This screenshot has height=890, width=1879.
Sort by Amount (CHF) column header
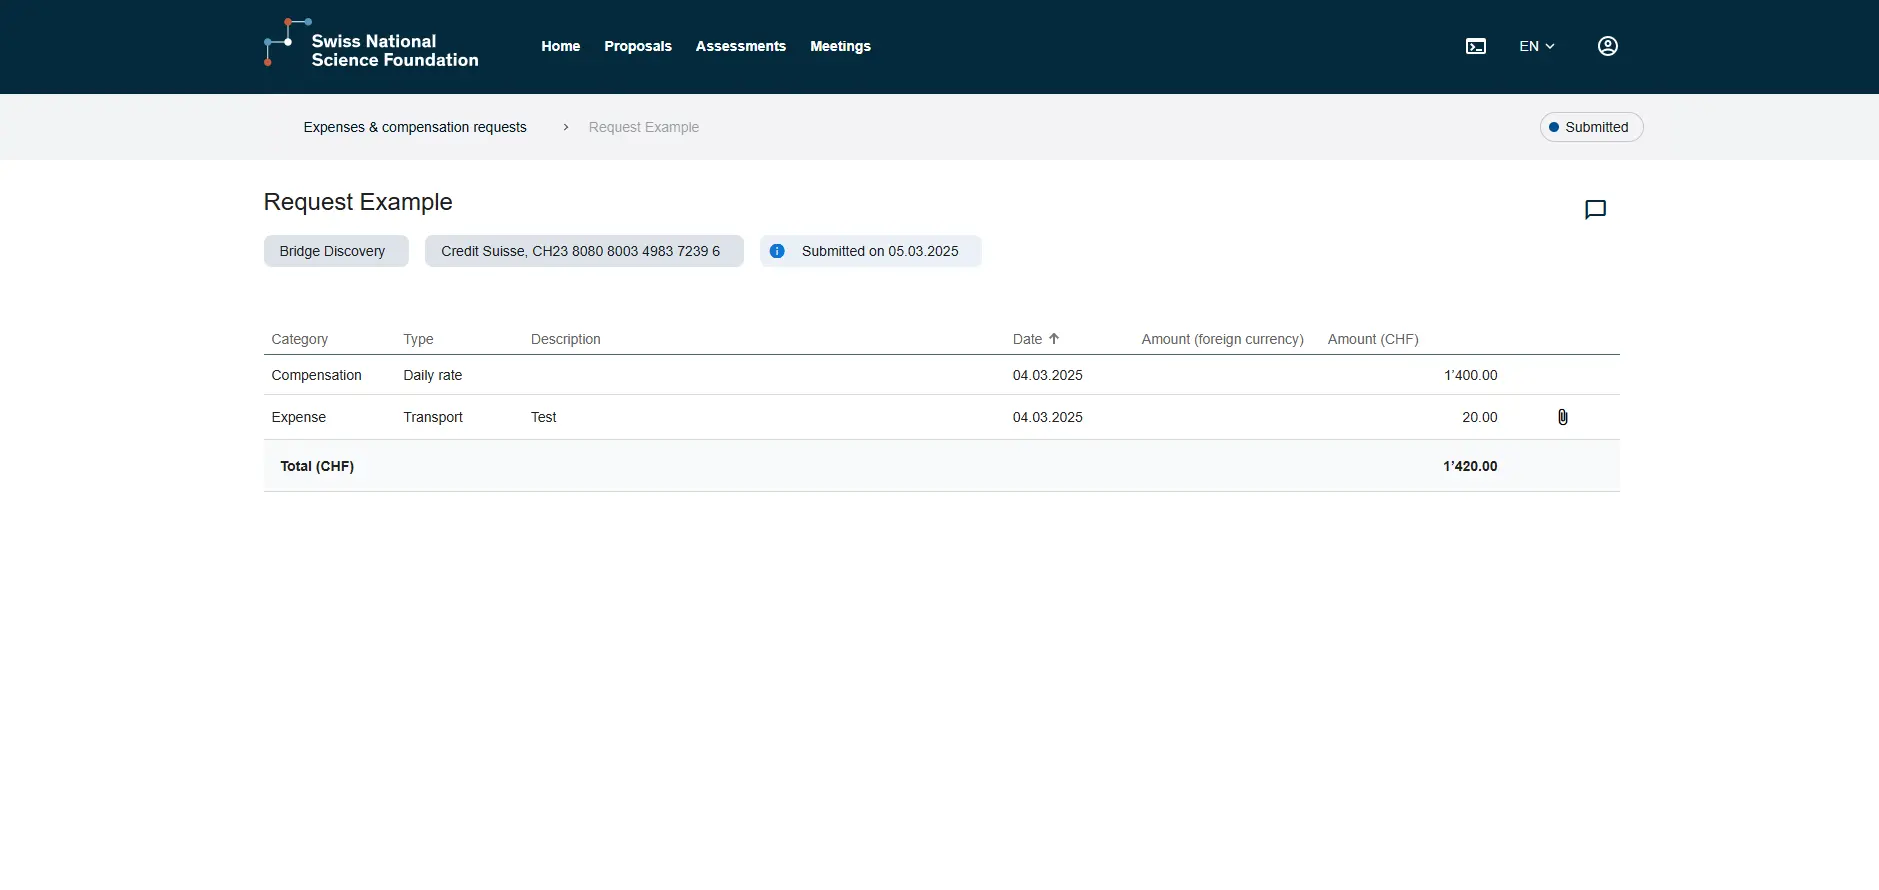tap(1372, 339)
